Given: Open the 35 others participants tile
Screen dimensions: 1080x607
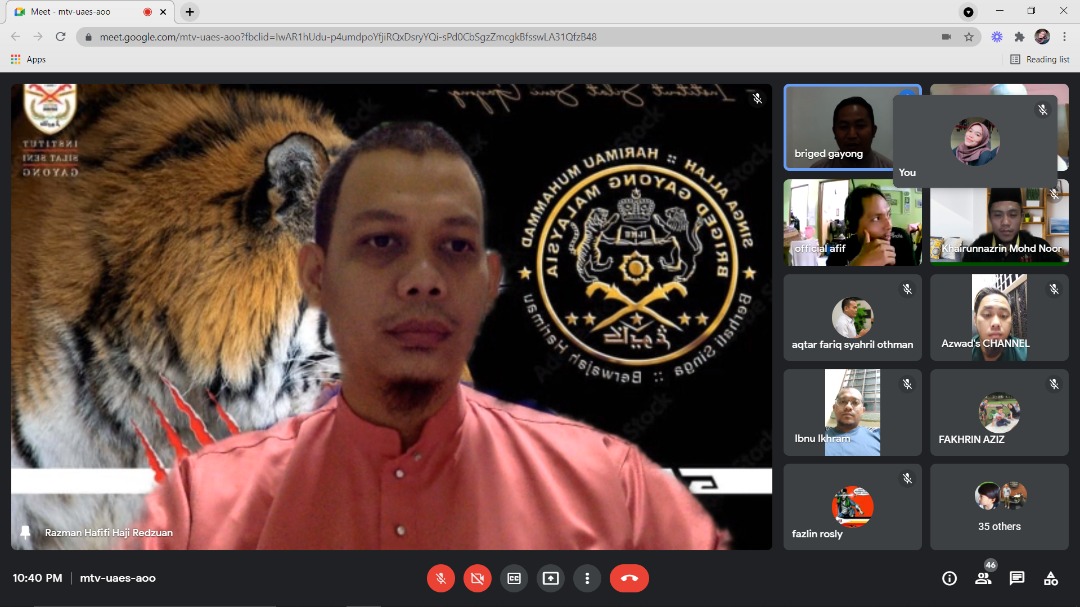Looking at the screenshot, I should (x=999, y=507).
